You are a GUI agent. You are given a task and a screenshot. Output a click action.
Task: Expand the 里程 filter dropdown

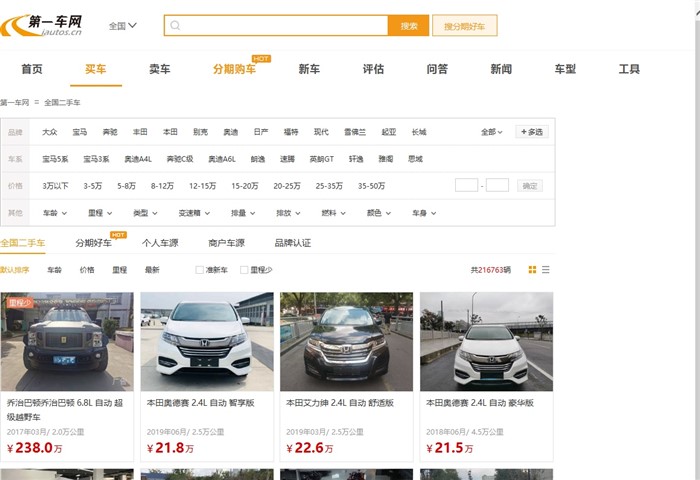tap(100, 213)
